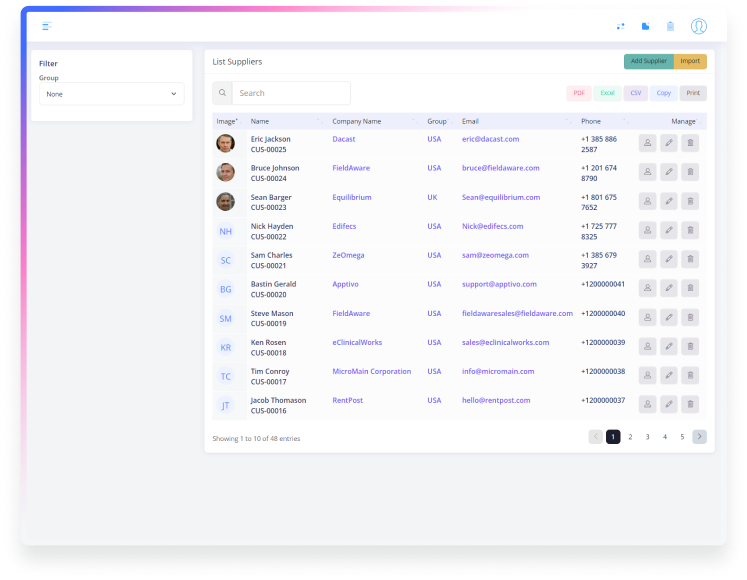Image resolution: width=747 pixels, height=580 pixels.
Task: Copy the table data
Action: [664, 93]
